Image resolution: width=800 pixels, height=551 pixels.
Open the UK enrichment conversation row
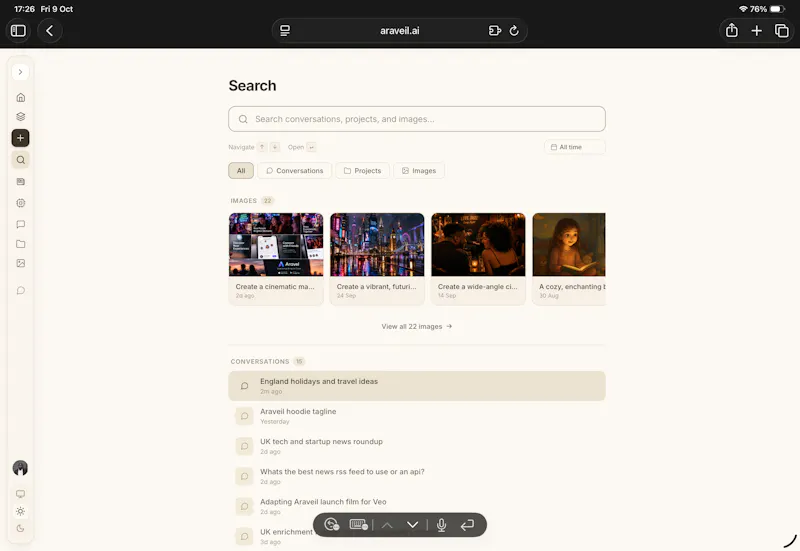tap(417, 536)
